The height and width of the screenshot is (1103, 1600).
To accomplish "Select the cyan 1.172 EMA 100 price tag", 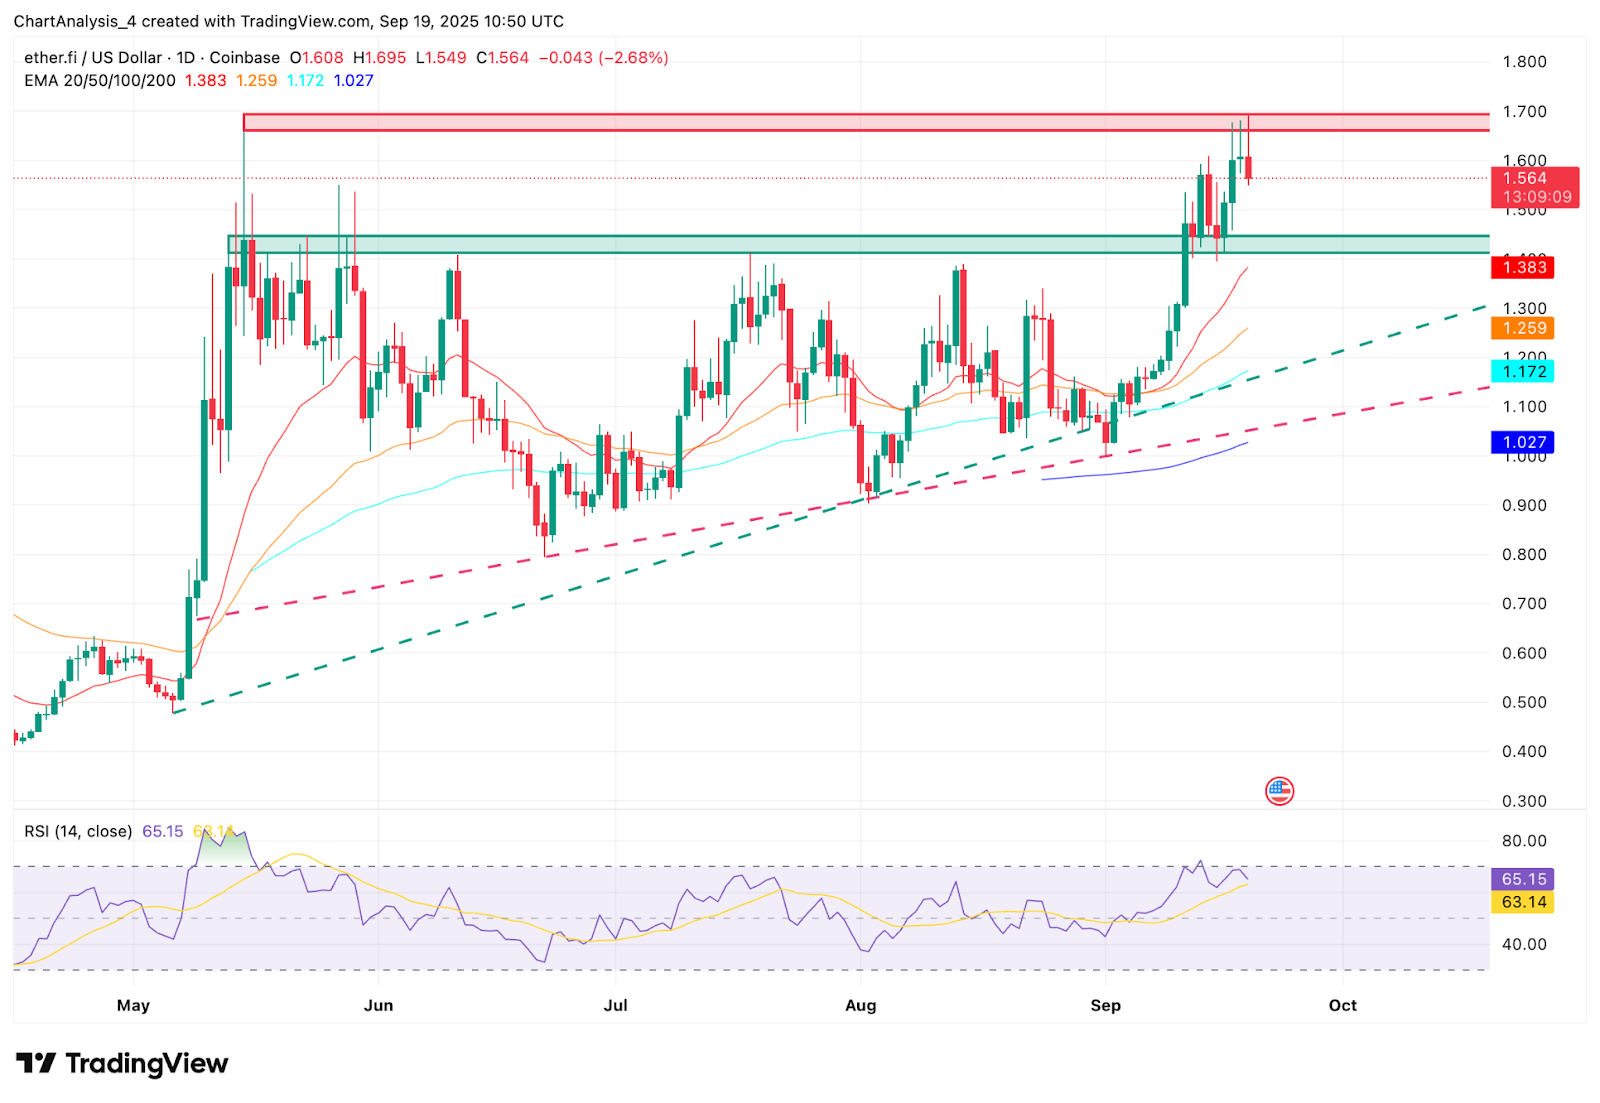I will 1524,372.
